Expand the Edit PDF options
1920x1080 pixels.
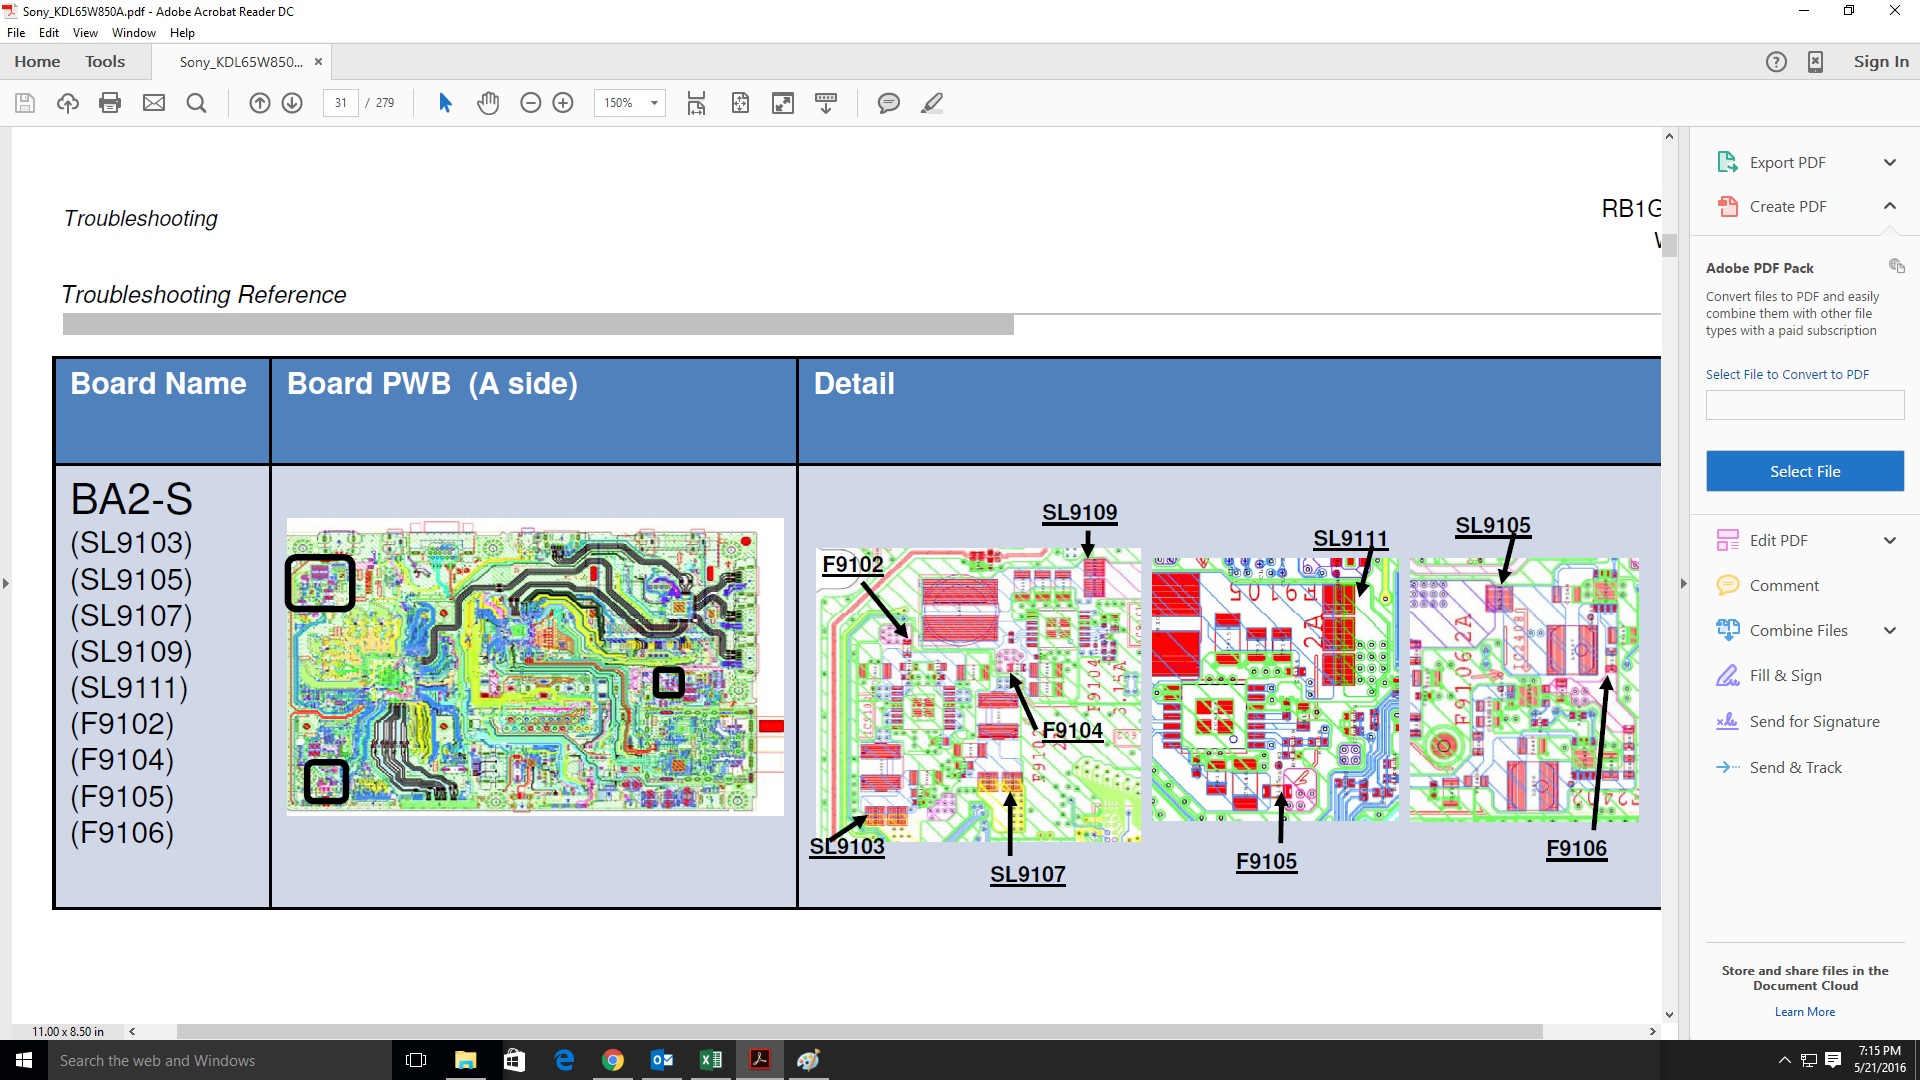pos(1889,540)
